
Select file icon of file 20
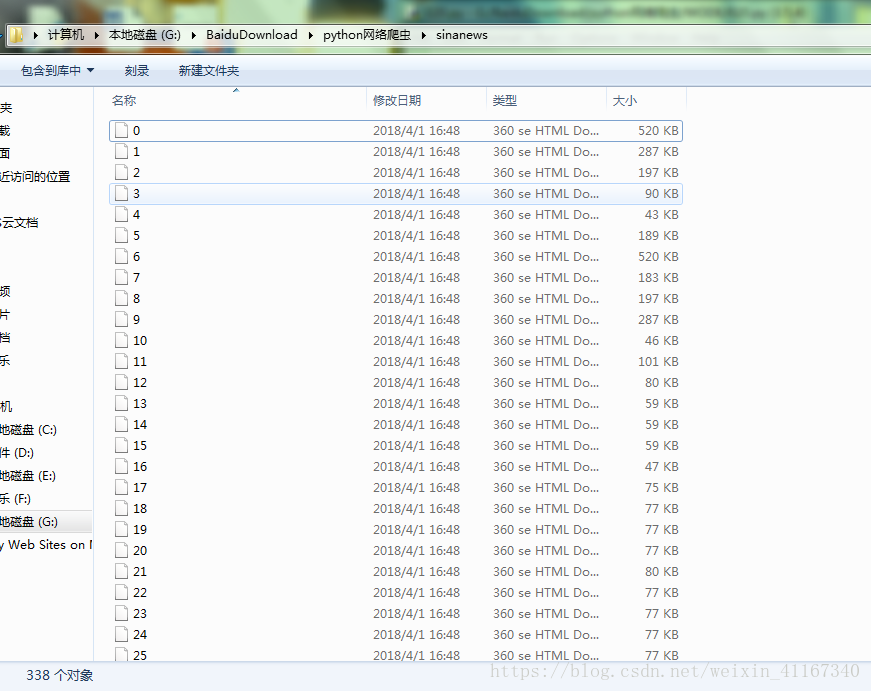[121, 550]
